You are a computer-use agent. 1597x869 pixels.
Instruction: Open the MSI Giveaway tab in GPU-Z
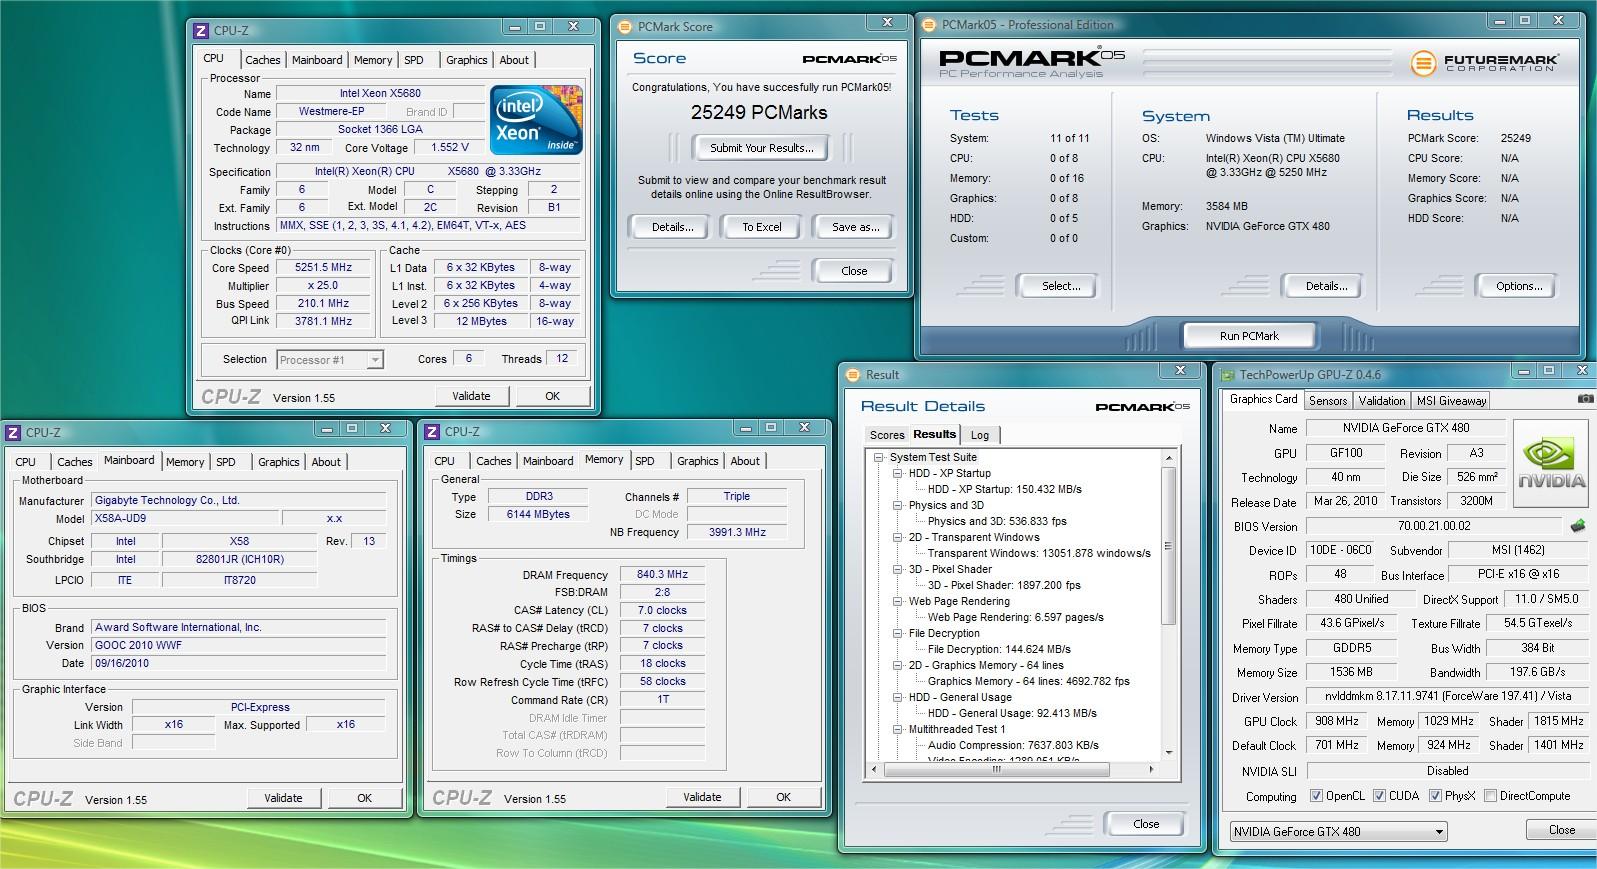(x=1451, y=401)
